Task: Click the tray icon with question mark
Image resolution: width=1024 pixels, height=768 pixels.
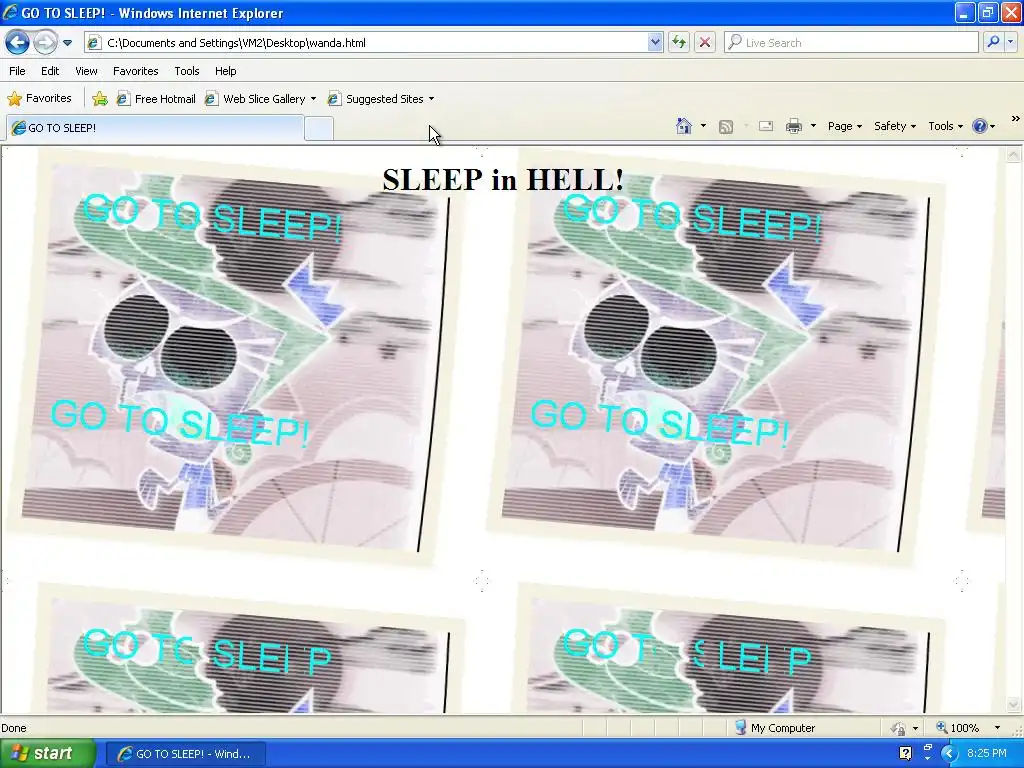Action: 905,753
